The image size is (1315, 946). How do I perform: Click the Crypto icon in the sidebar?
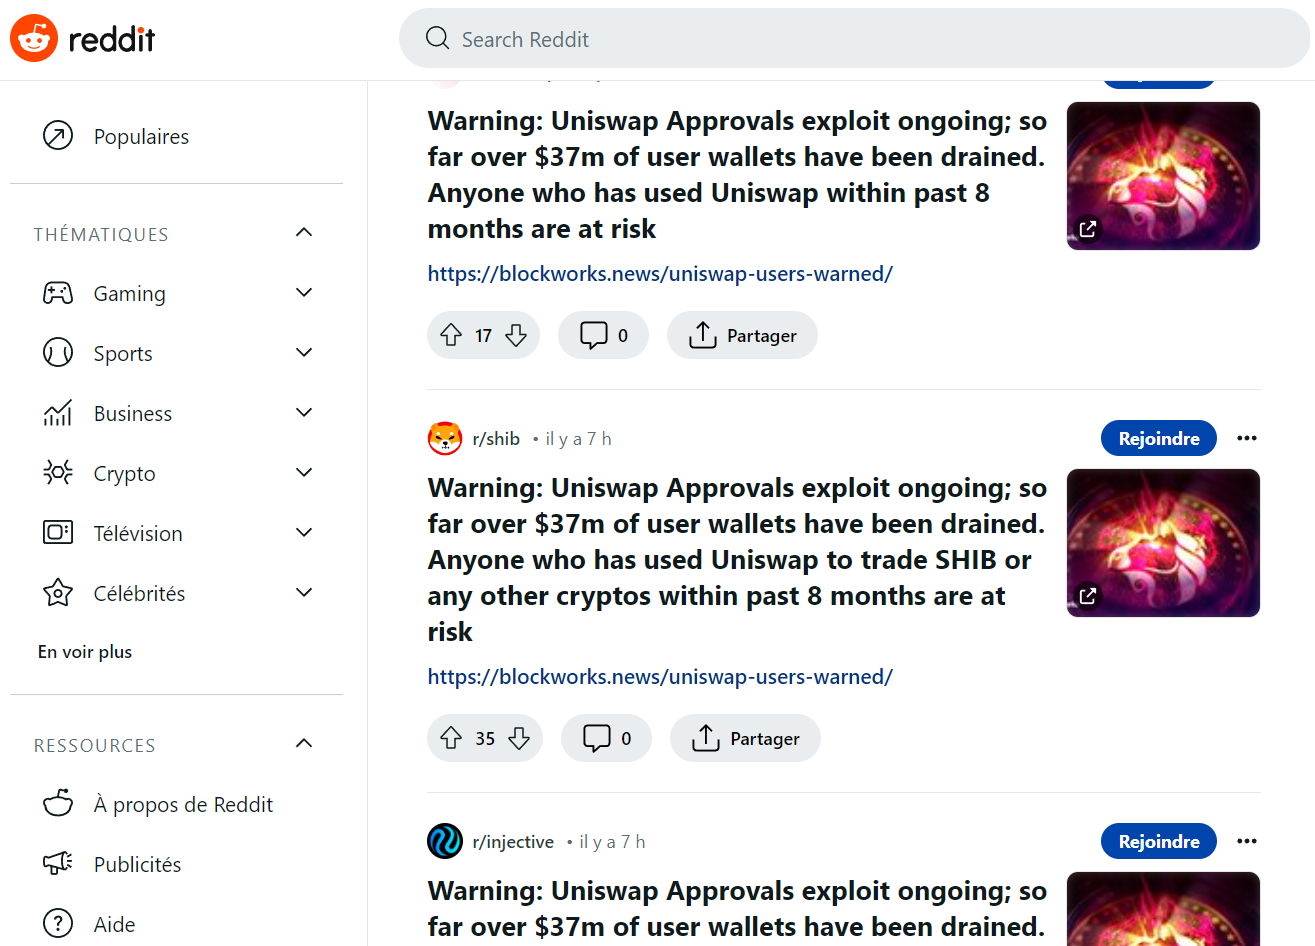click(58, 472)
